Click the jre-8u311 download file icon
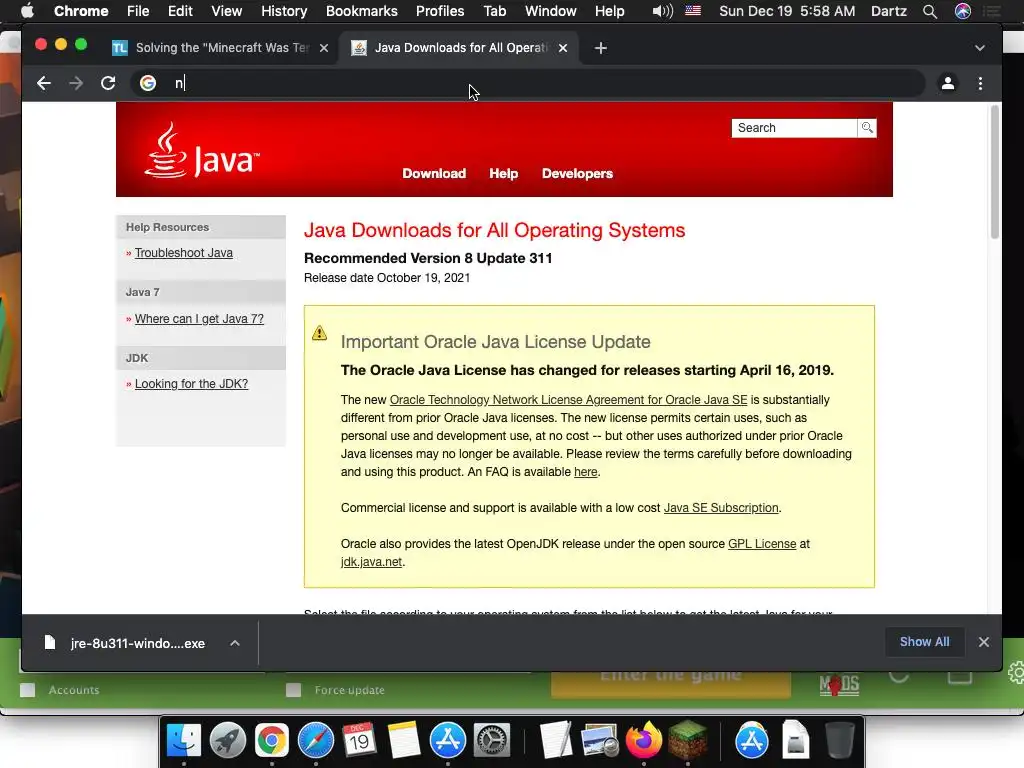 (50, 643)
